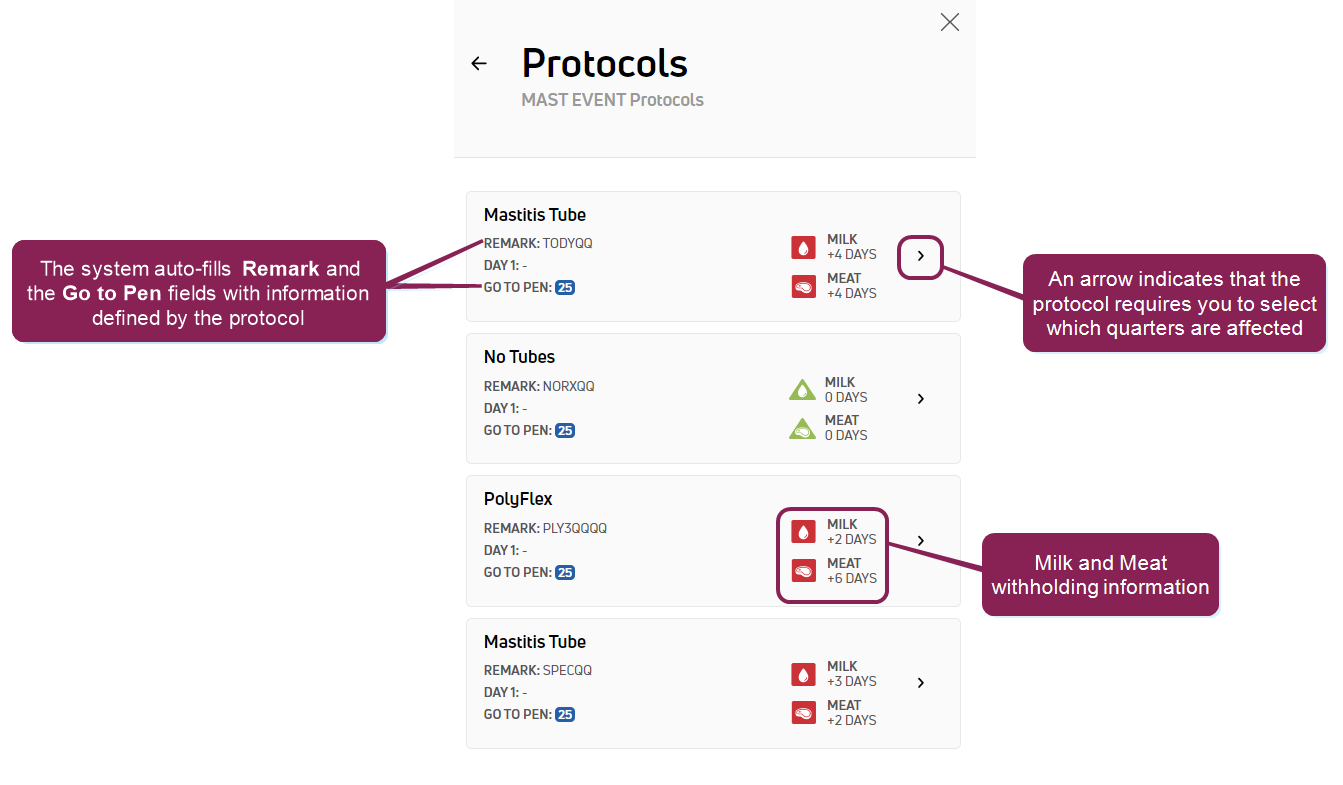
Task: Expand the No Tubes protocol chevron
Action: [x=921, y=399]
